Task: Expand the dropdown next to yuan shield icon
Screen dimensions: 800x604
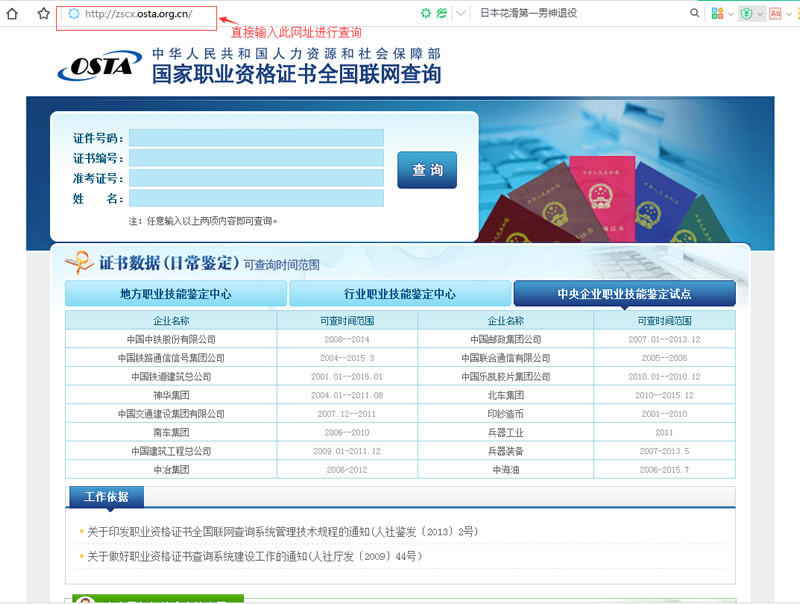Action: (x=759, y=14)
